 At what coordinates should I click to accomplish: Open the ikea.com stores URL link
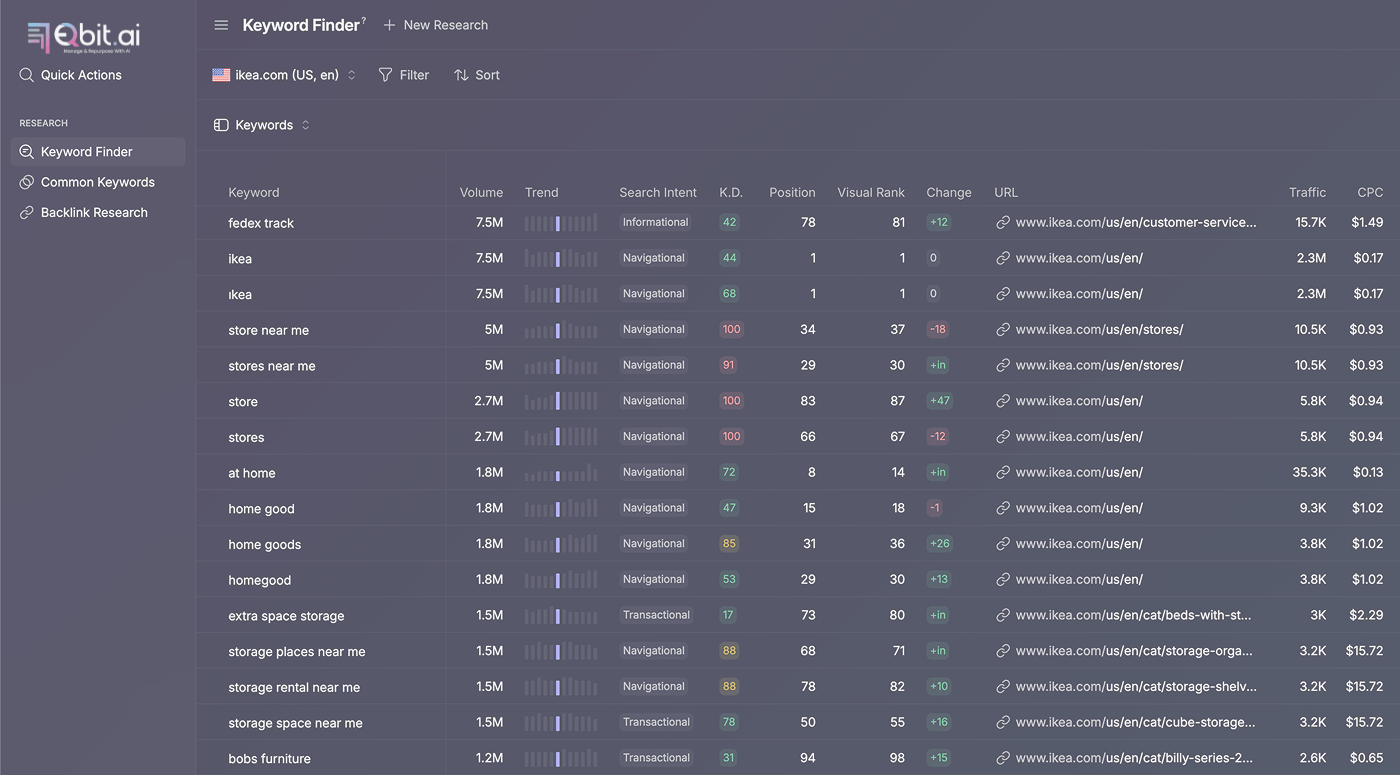click(x=1099, y=330)
